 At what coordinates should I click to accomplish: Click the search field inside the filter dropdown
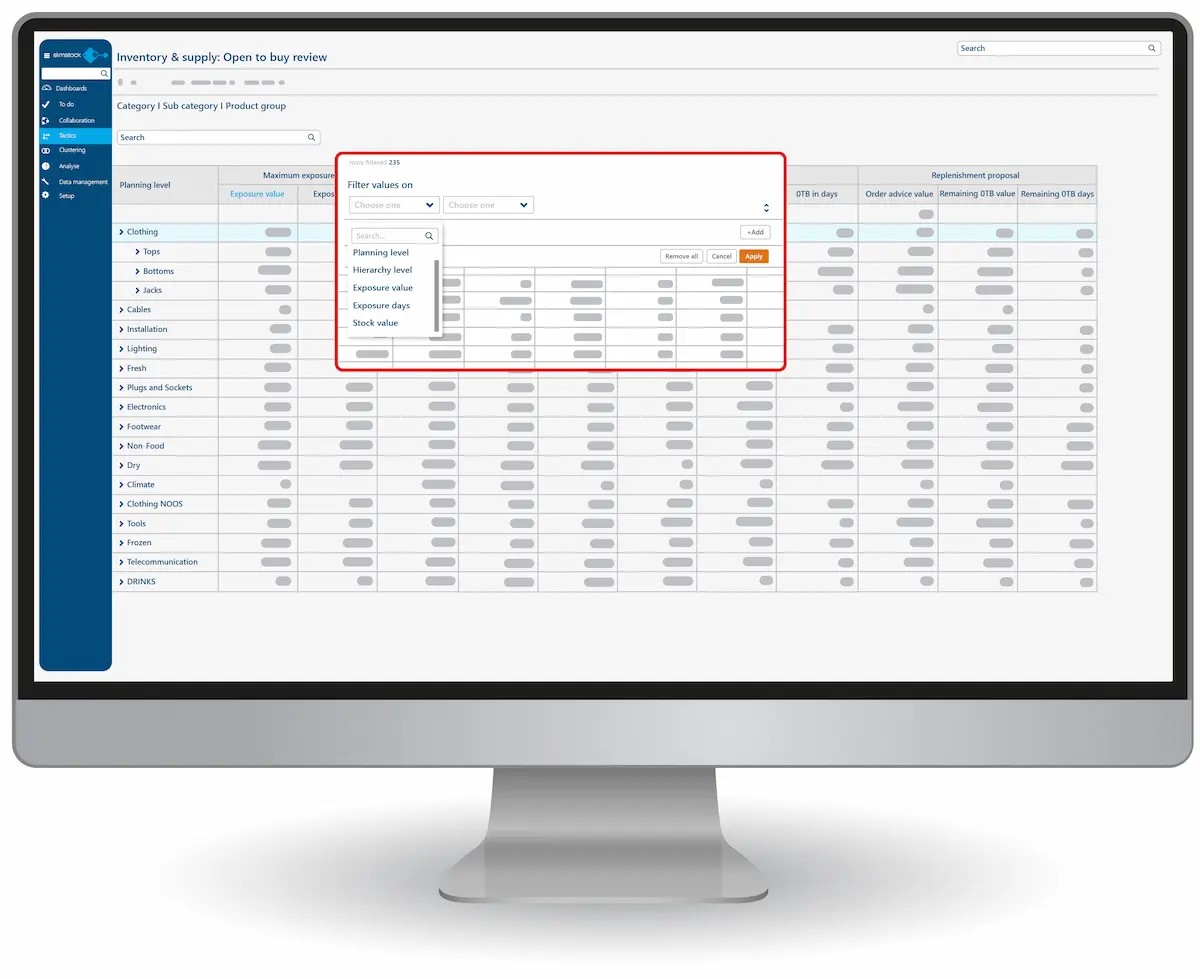(x=388, y=236)
